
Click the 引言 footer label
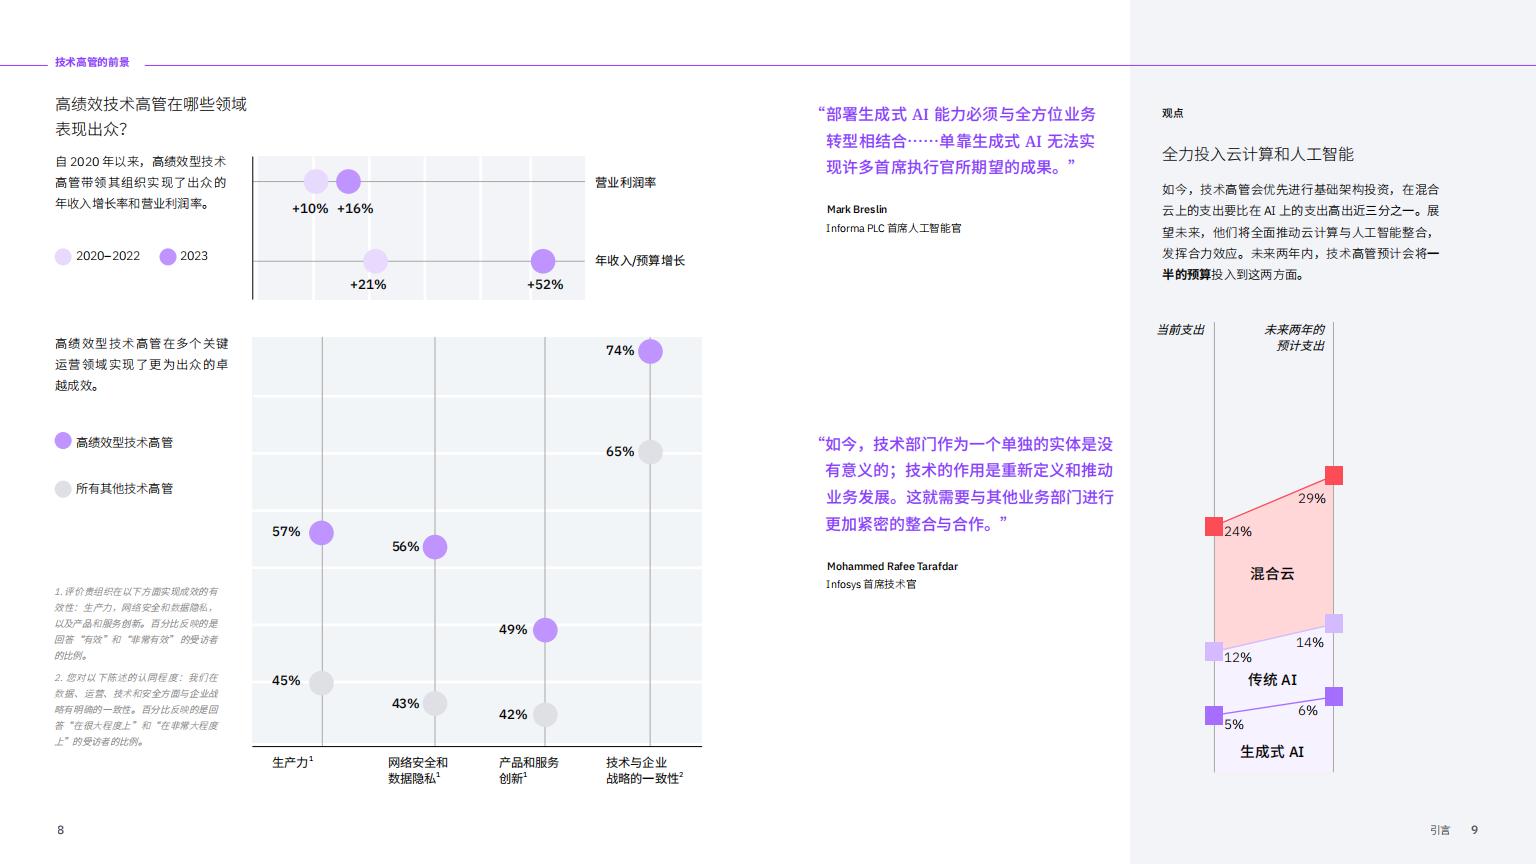click(1440, 830)
